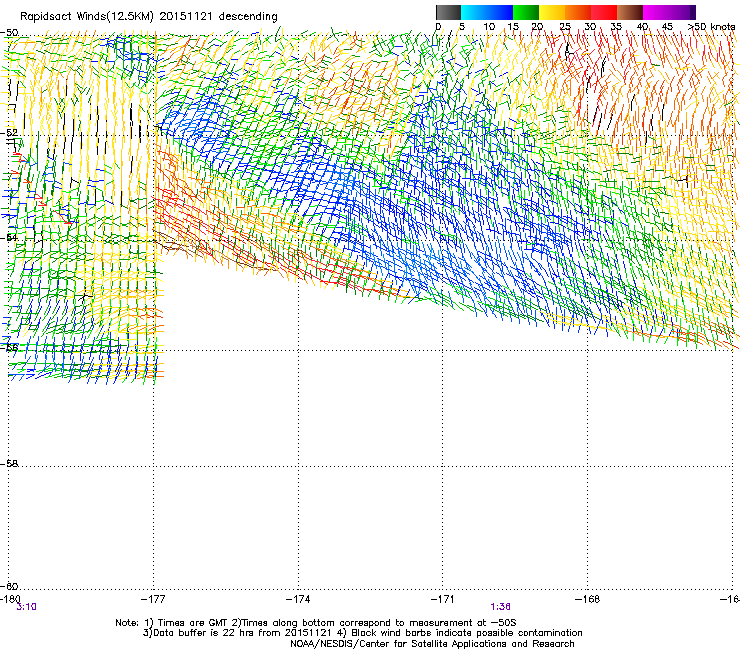
Task: Select the magenta 40-45 knots legend swatch
Action: tap(656, 12)
